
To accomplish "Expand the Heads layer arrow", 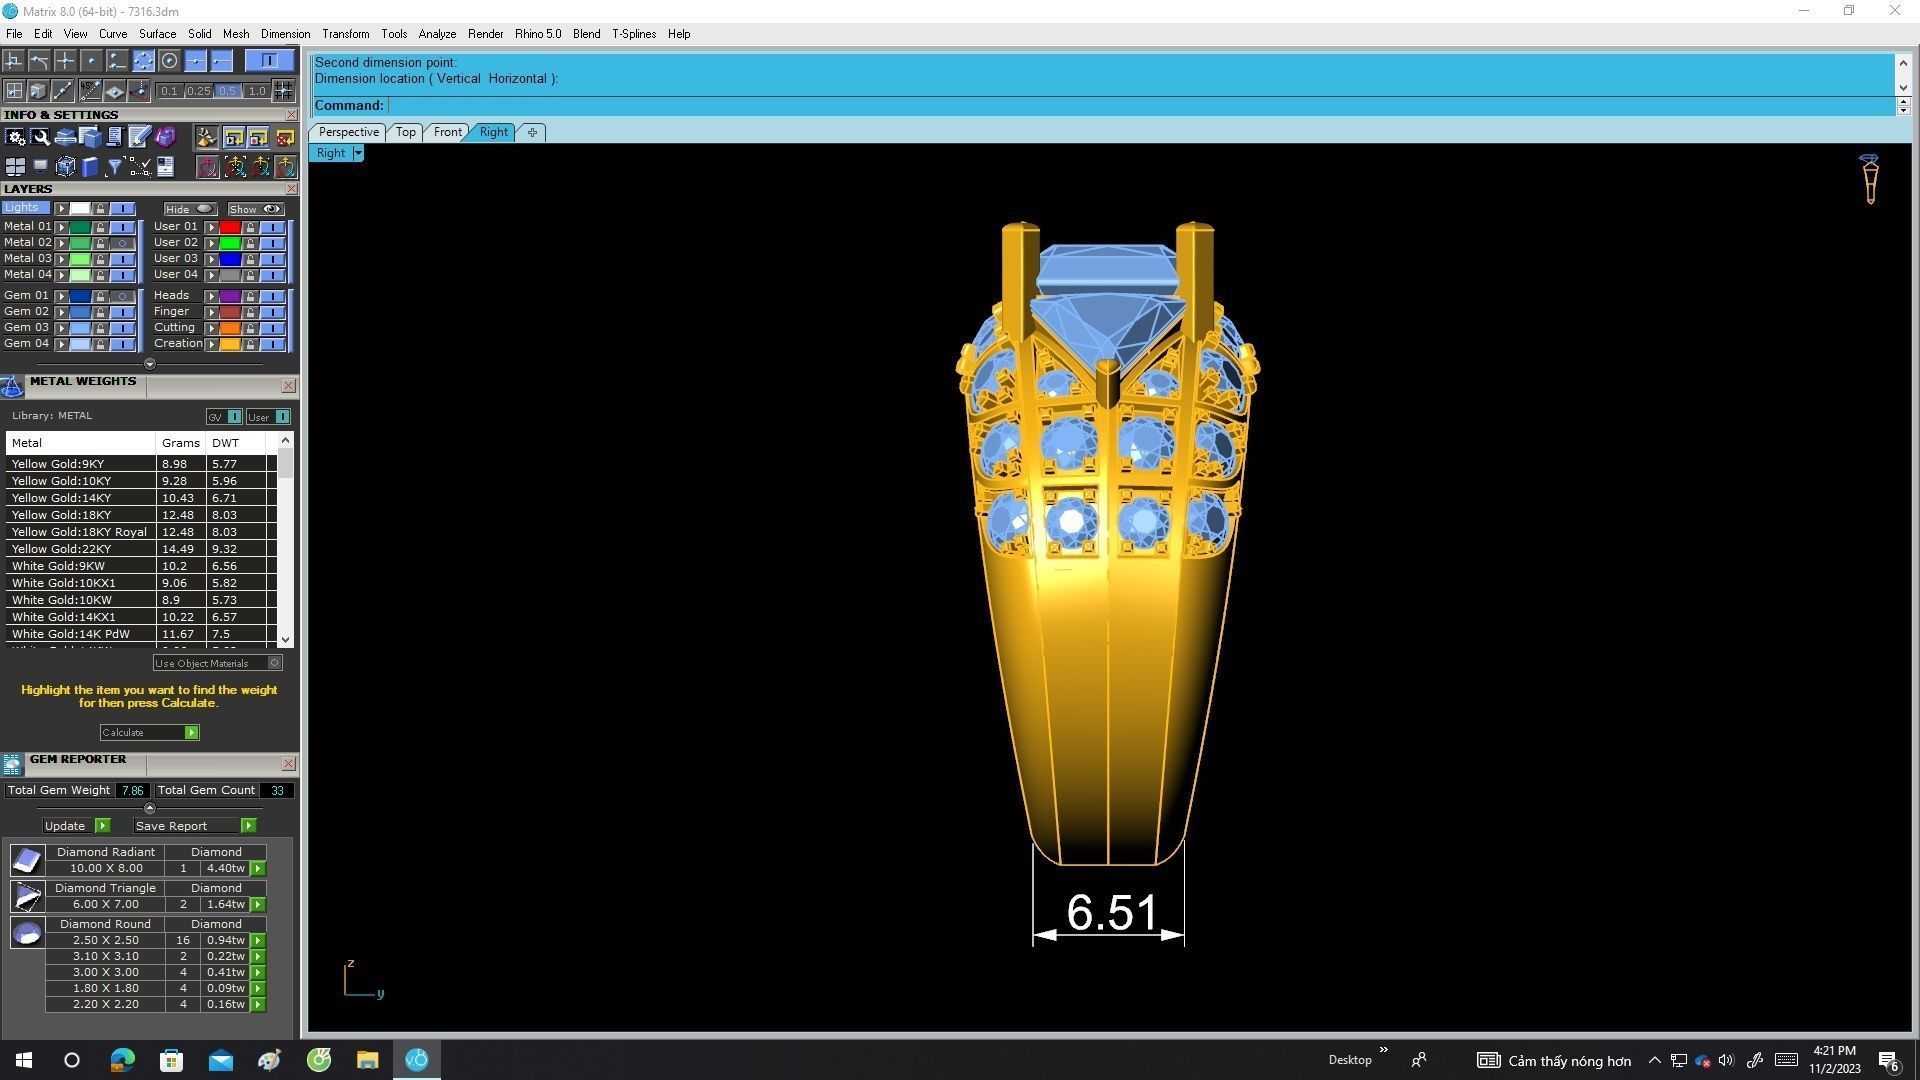I will (x=211, y=297).
